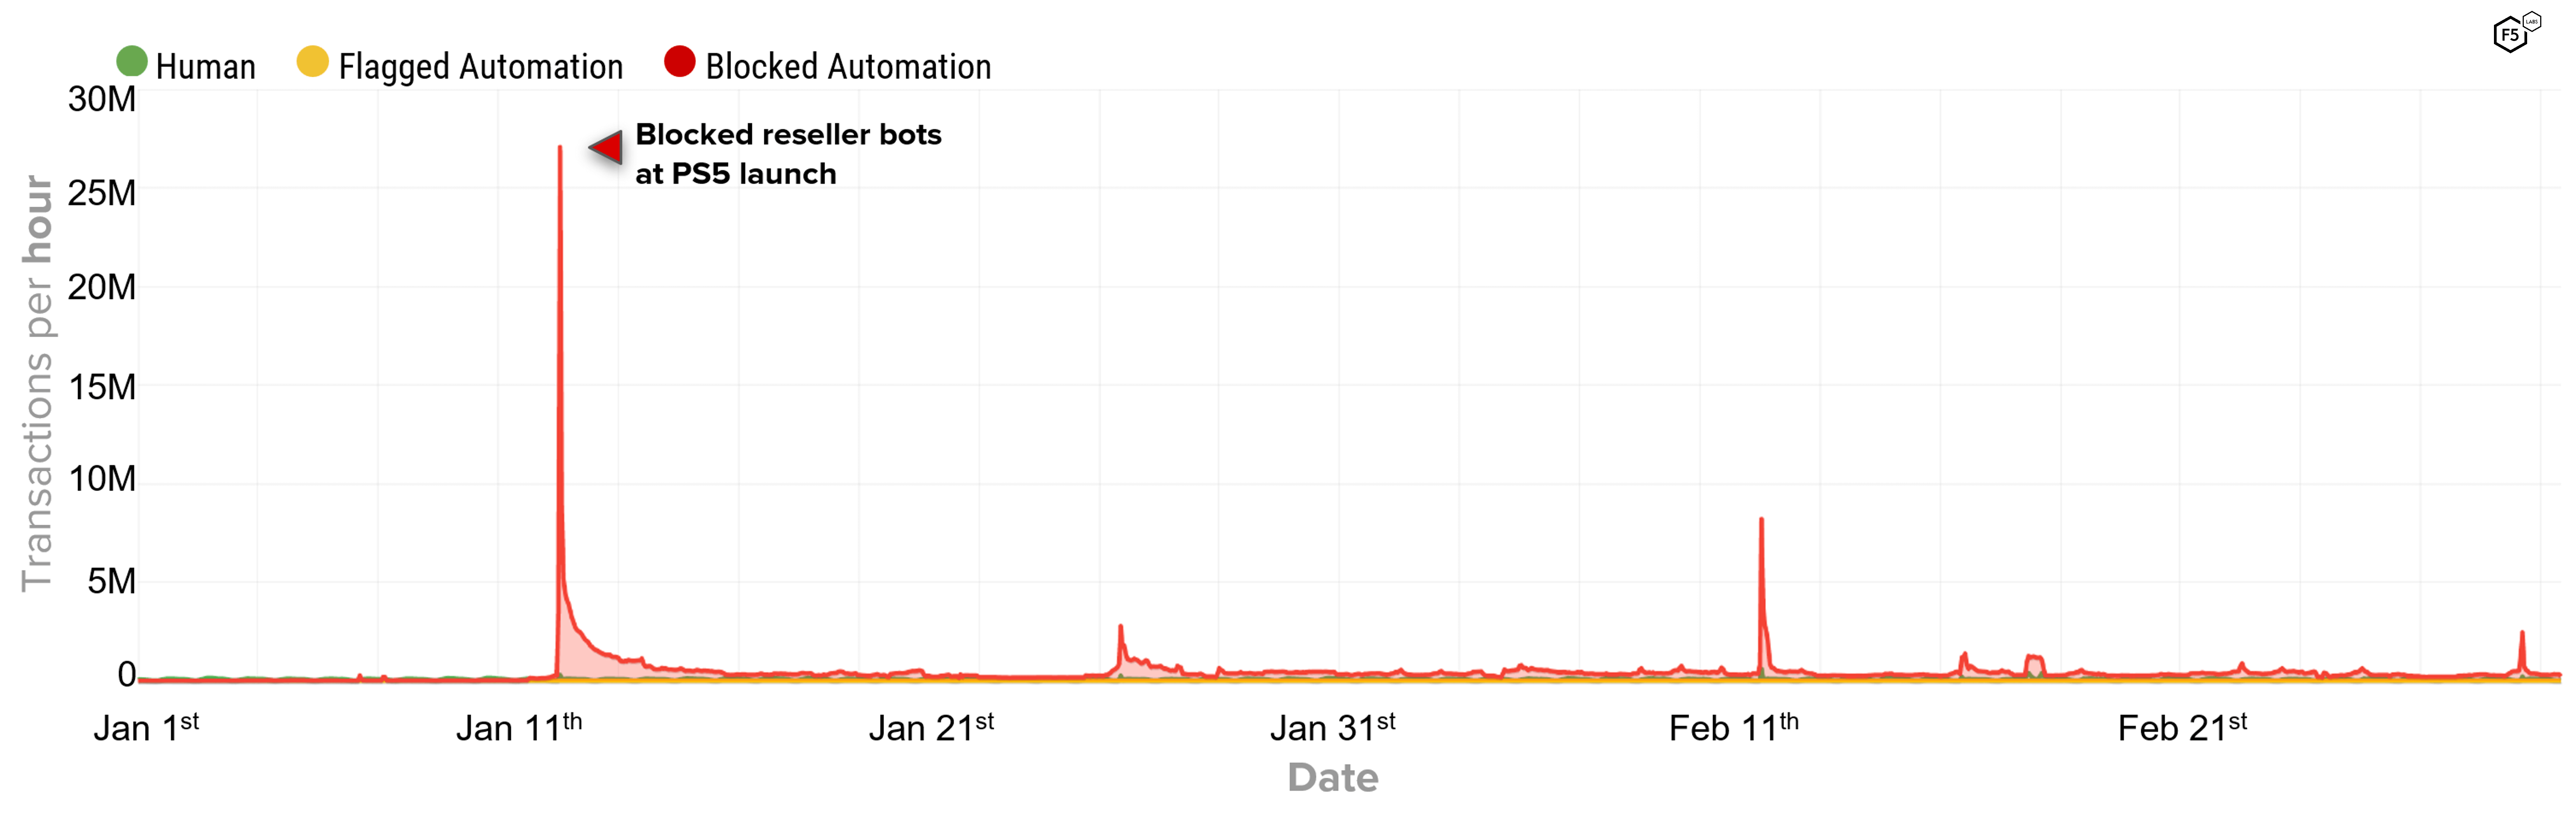
Task: Toggle the Flagged Automation legend label
Action: pyautogui.click(x=480, y=67)
